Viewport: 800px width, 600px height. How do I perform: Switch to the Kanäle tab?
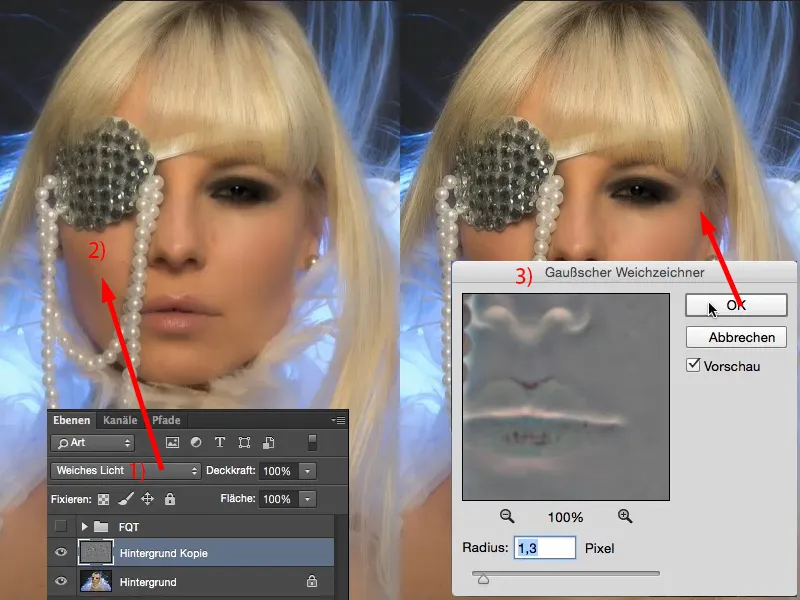point(120,420)
